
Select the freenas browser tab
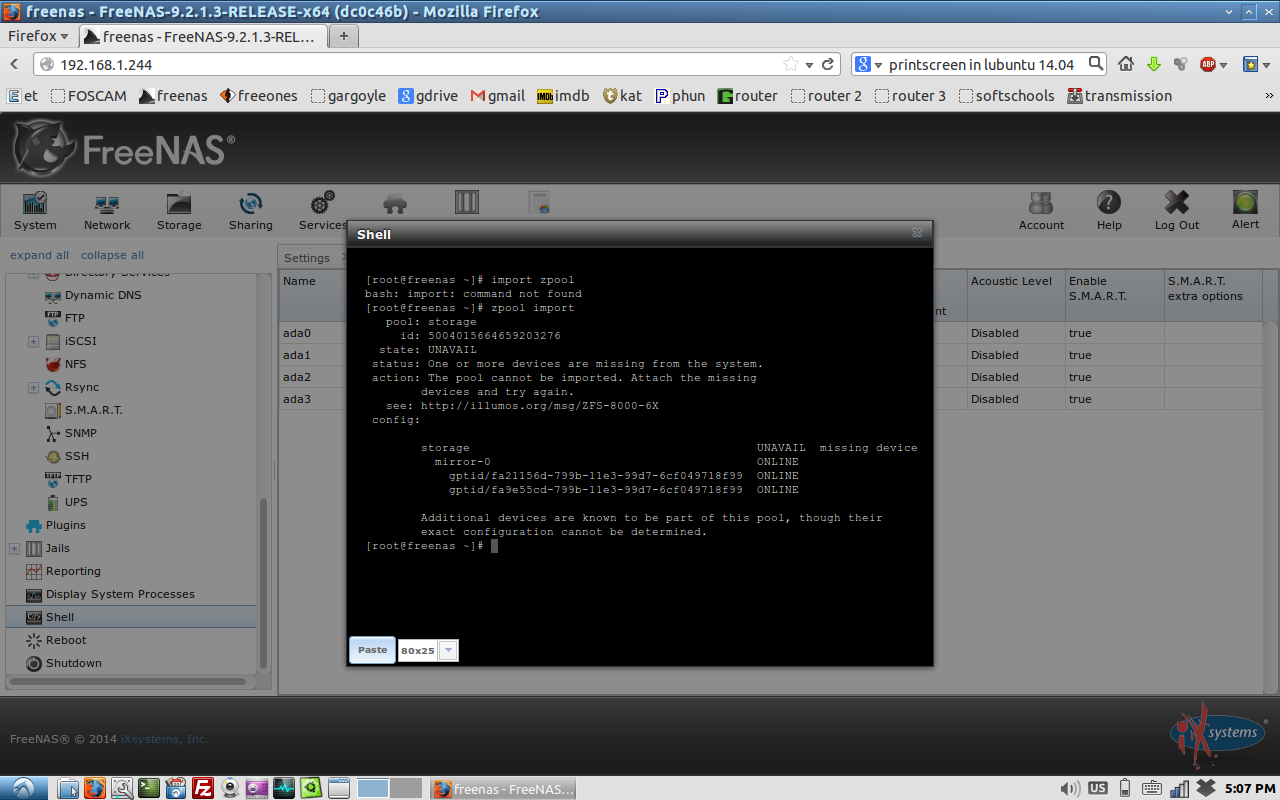(x=202, y=36)
